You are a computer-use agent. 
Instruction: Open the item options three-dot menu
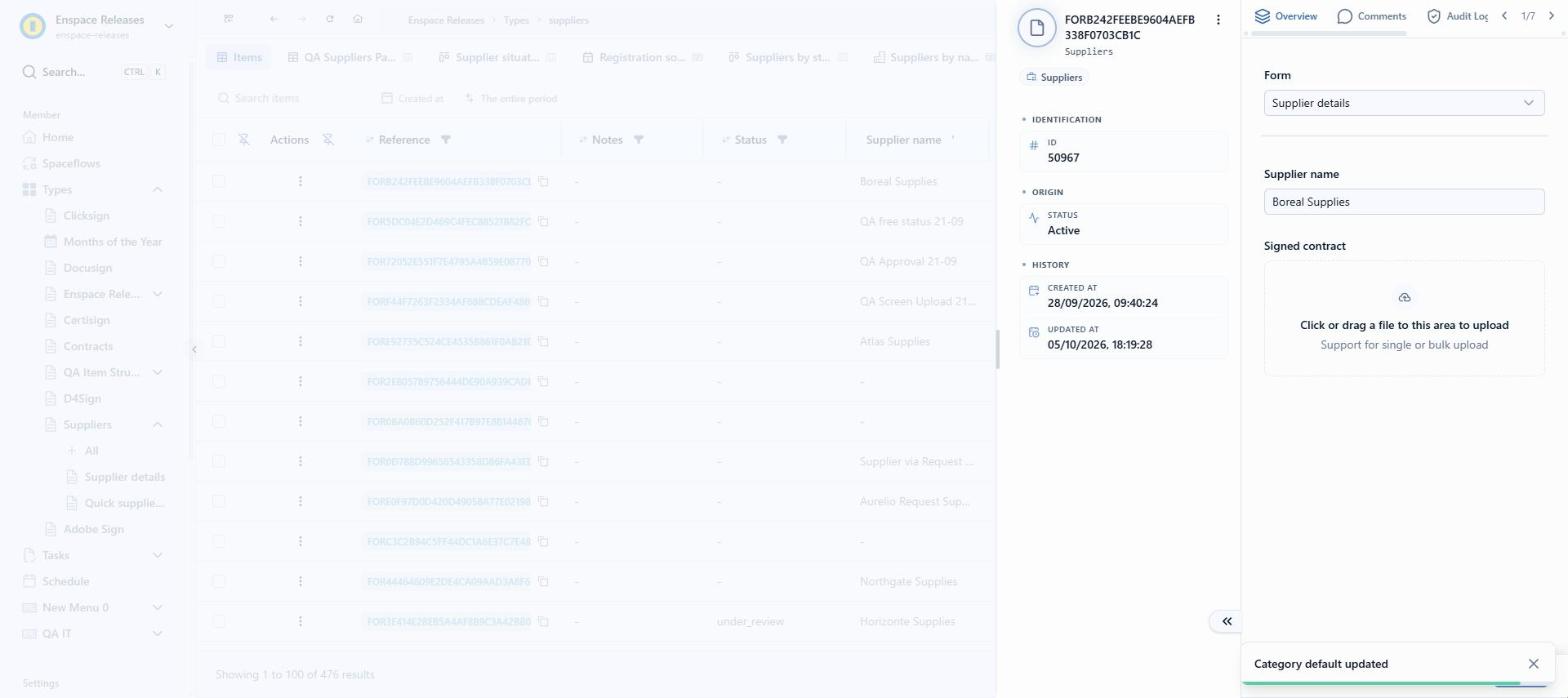1218,20
